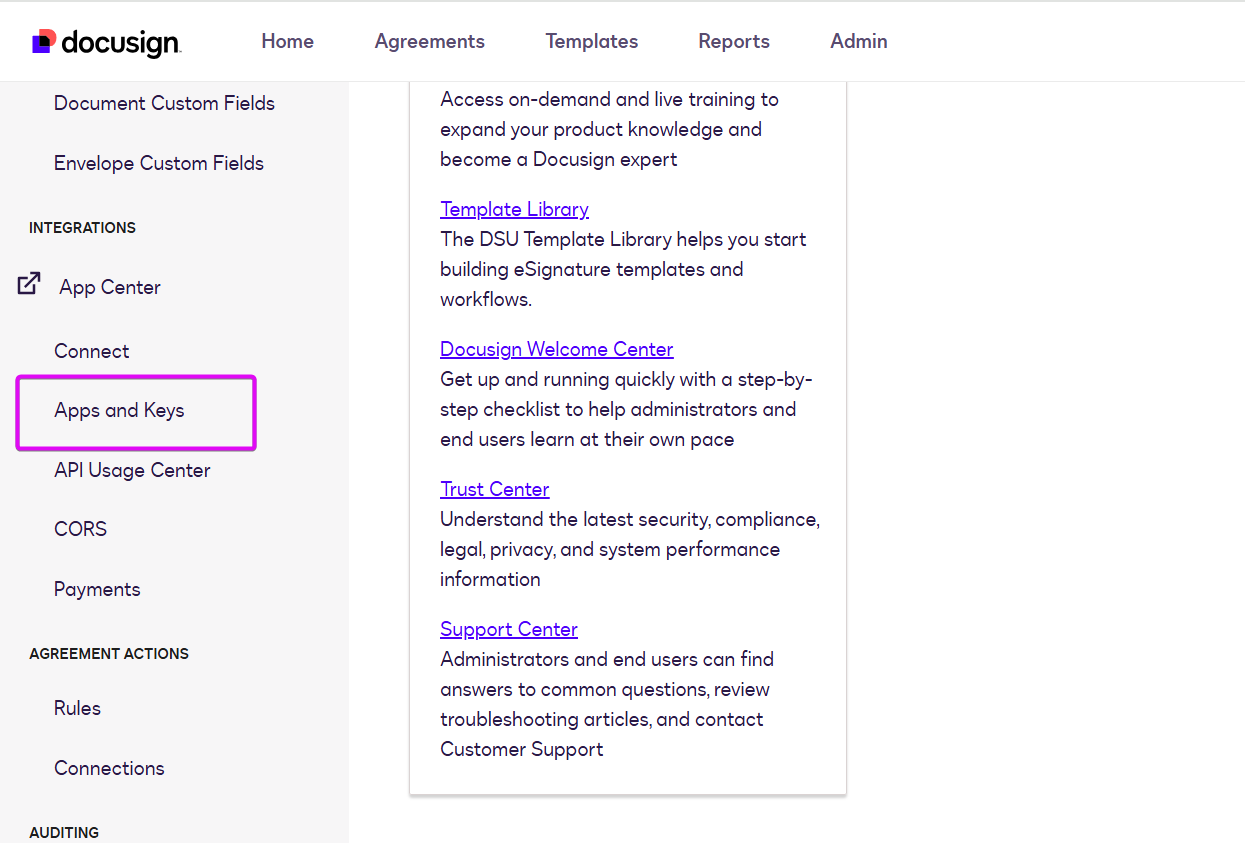Open the Support Center link

click(x=508, y=629)
